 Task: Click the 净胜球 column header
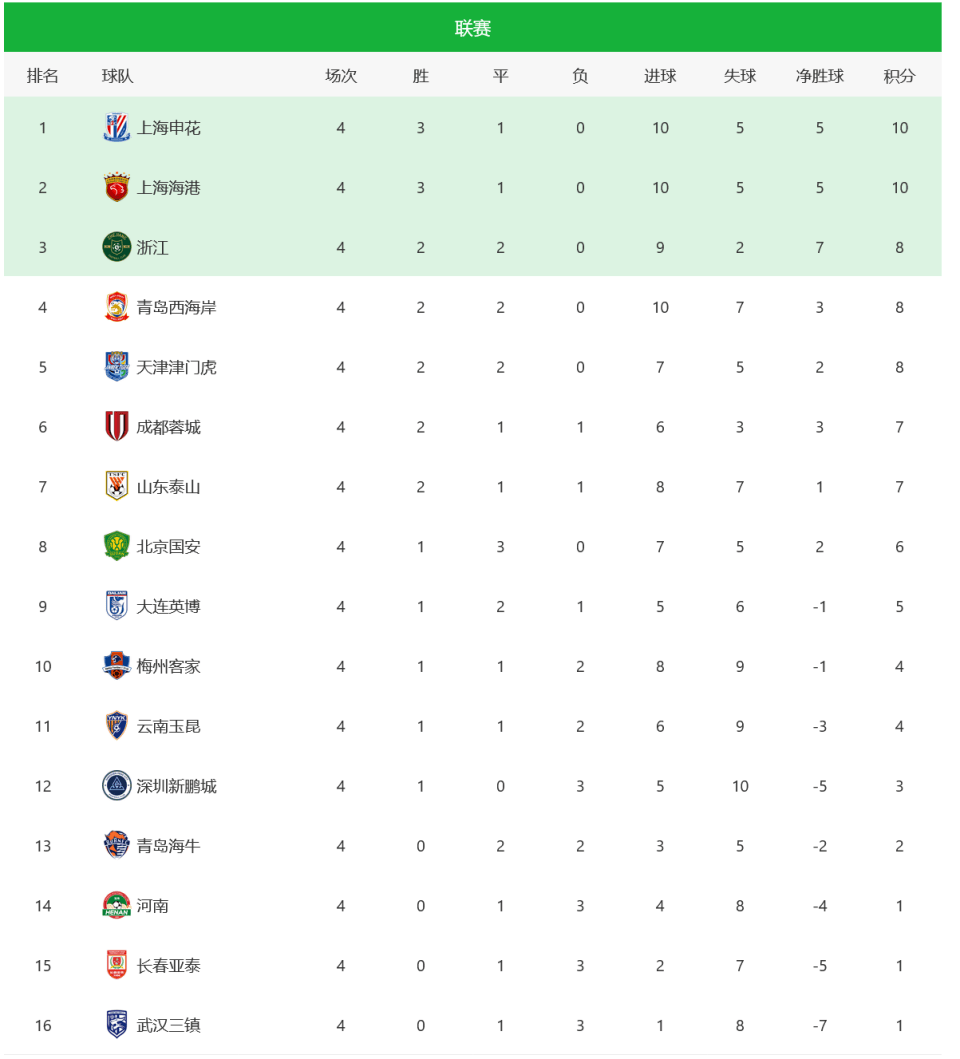click(x=819, y=76)
